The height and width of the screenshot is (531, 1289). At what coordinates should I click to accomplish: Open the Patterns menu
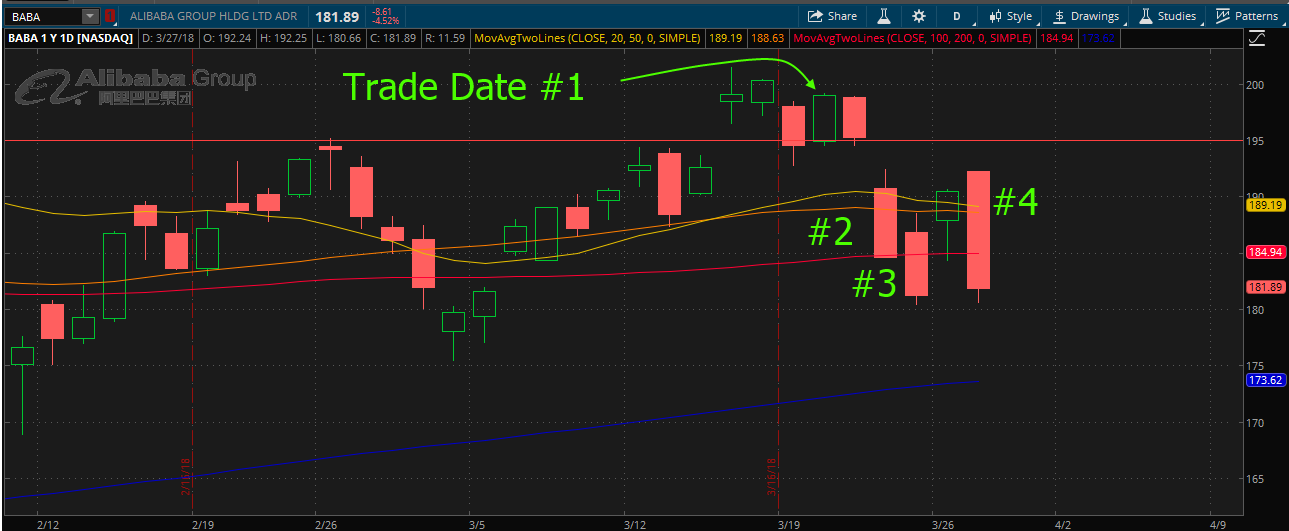(x=1247, y=16)
